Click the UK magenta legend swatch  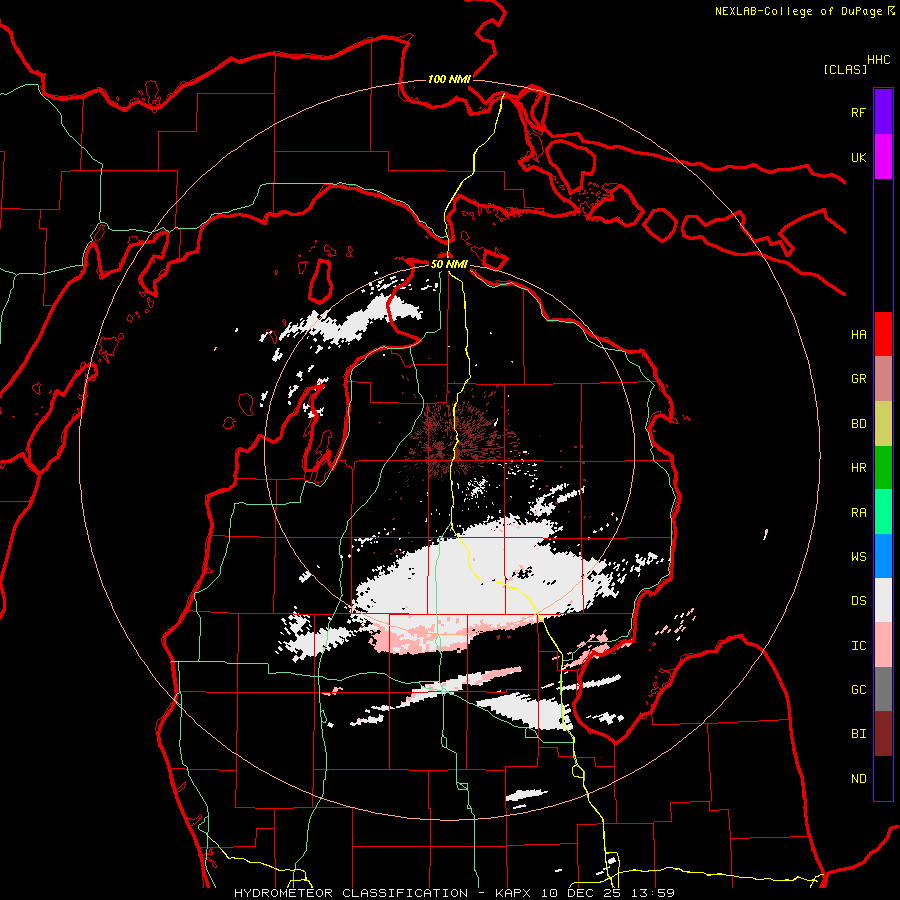(883, 157)
